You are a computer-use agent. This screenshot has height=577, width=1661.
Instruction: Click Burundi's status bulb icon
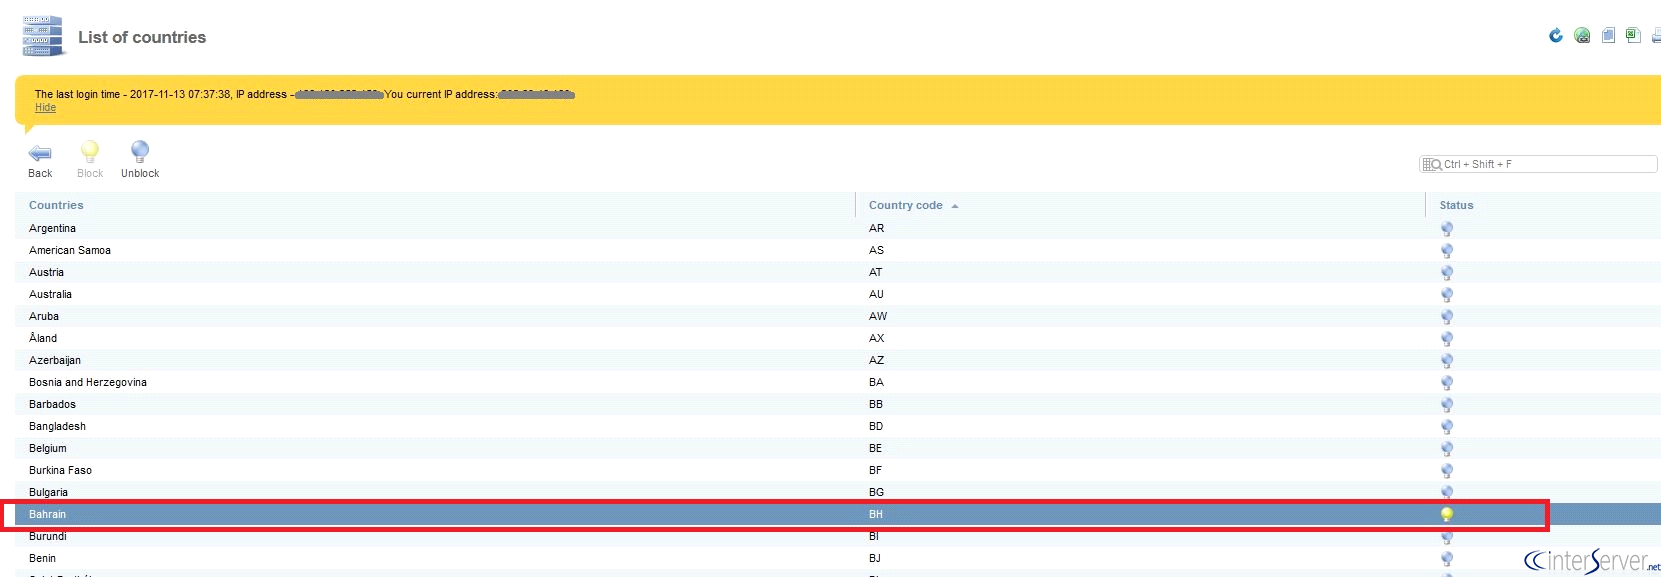coord(1447,537)
